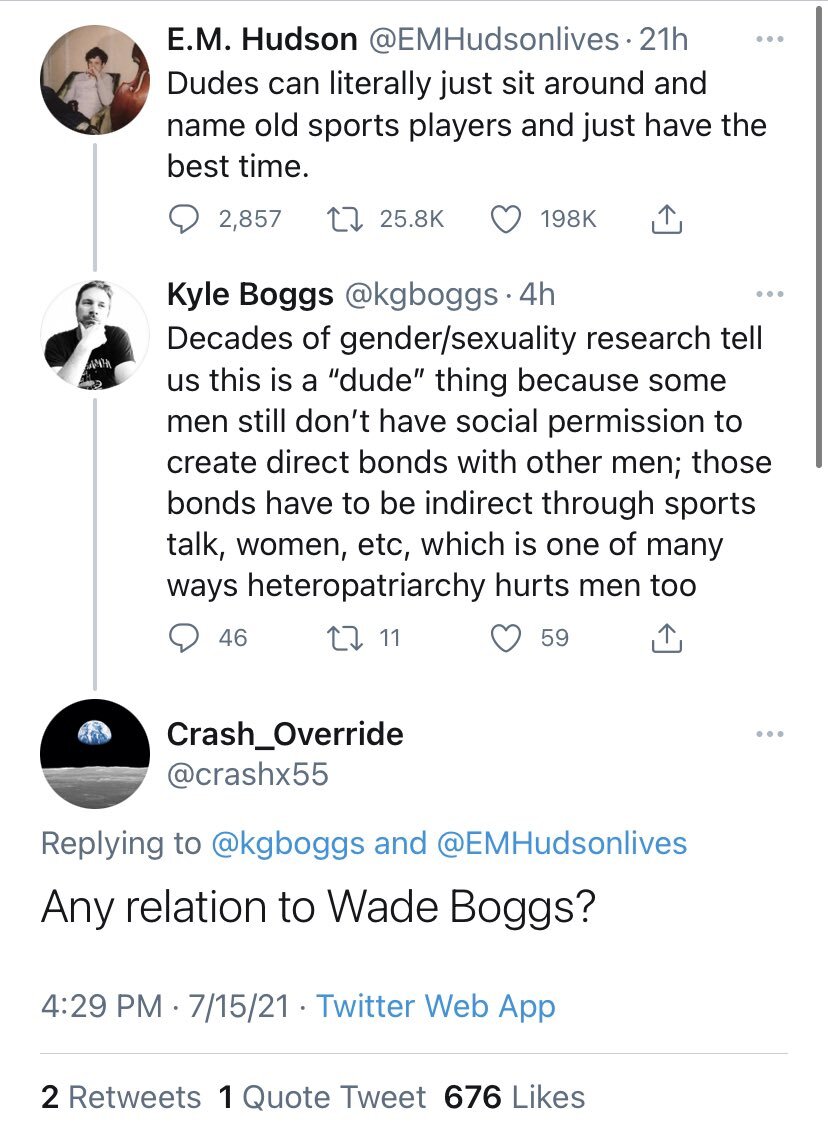Open Crash_Override's Earth avatar
The image size is (828, 1128).
(x=93, y=755)
